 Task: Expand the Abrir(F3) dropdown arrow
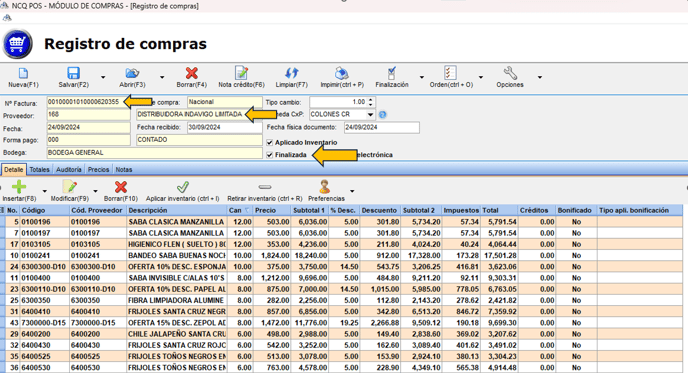(x=162, y=77)
